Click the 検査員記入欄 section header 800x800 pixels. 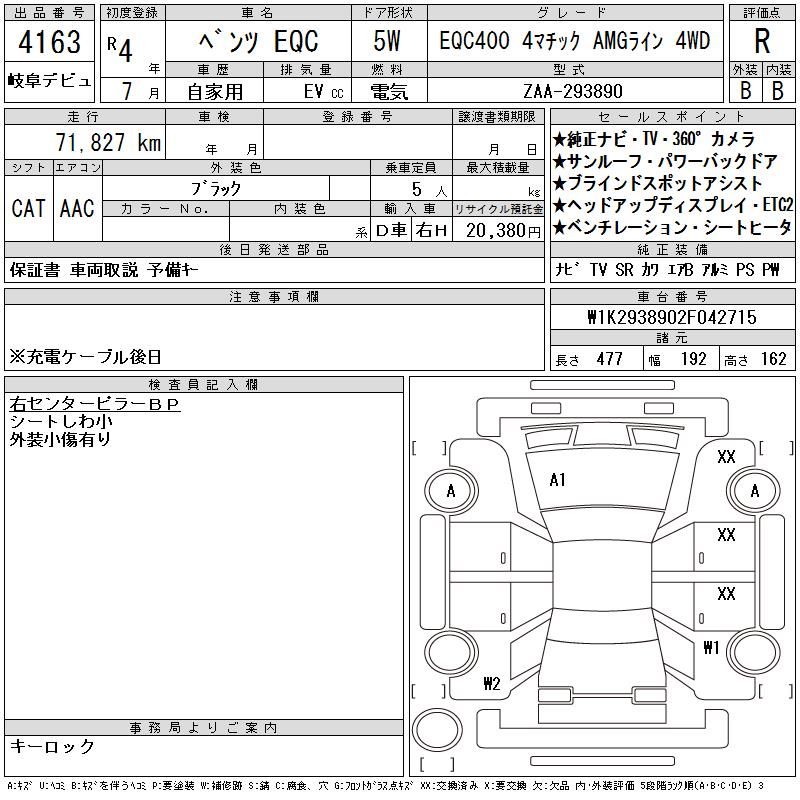click(203, 385)
